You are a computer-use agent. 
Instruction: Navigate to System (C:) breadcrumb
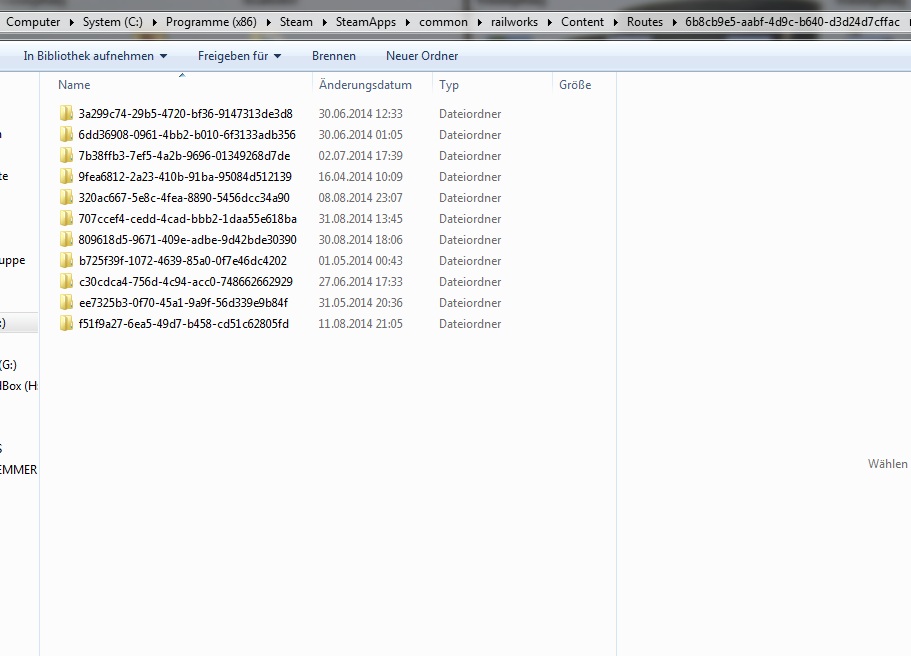112,22
